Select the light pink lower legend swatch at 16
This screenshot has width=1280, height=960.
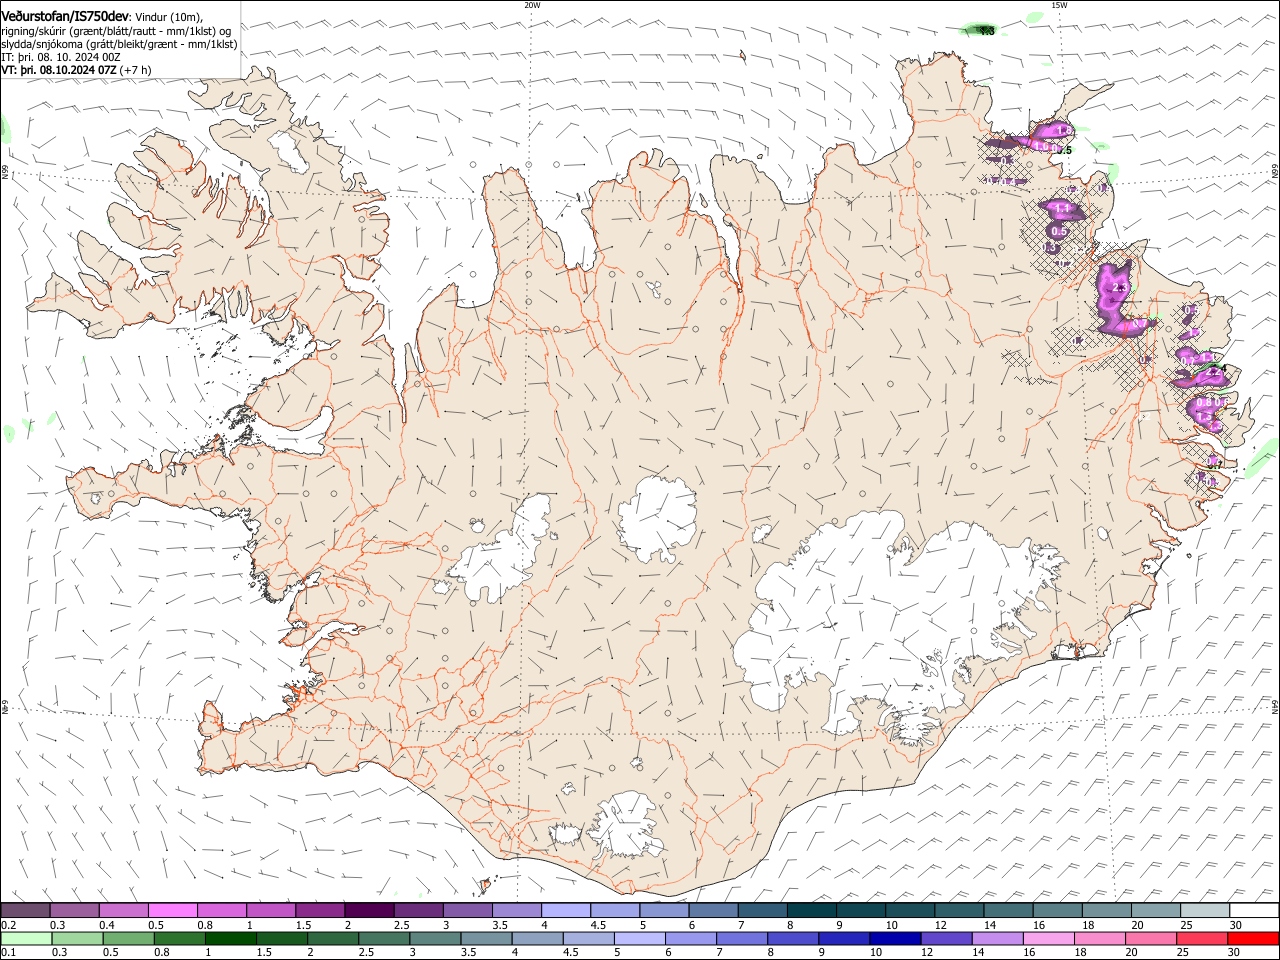(x=1049, y=939)
